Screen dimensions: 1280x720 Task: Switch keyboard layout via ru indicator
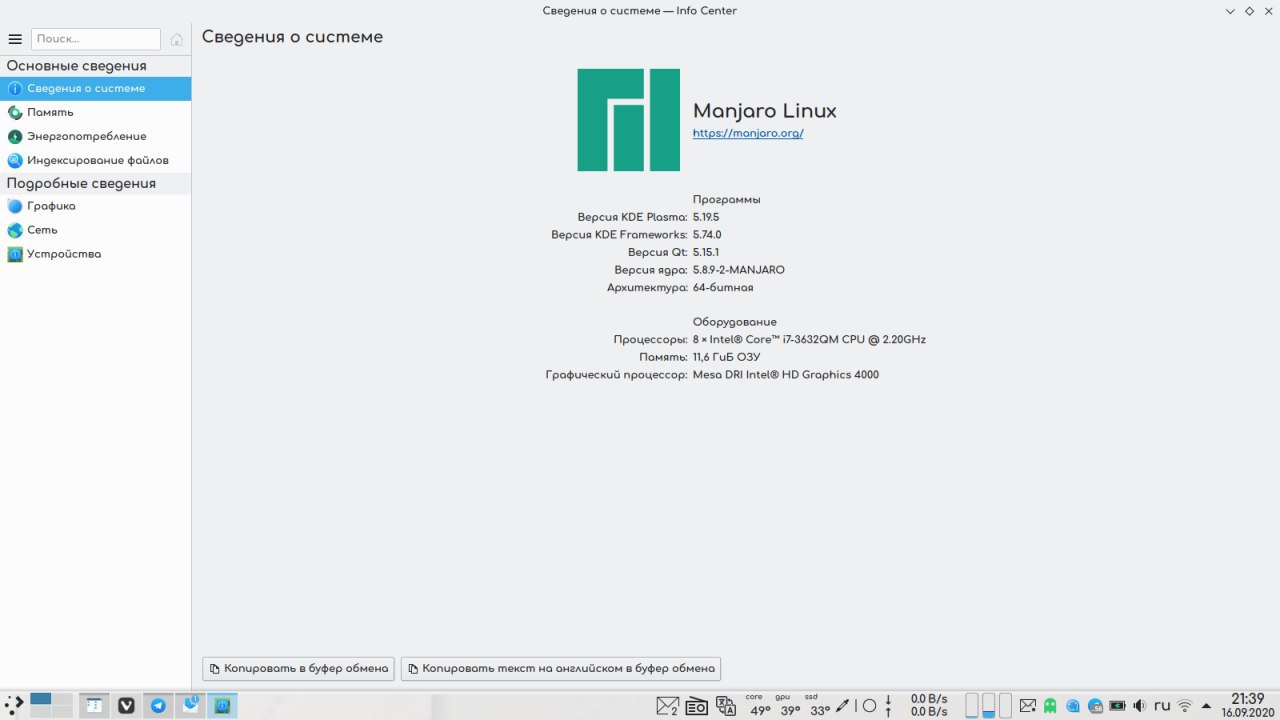tap(1162, 706)
